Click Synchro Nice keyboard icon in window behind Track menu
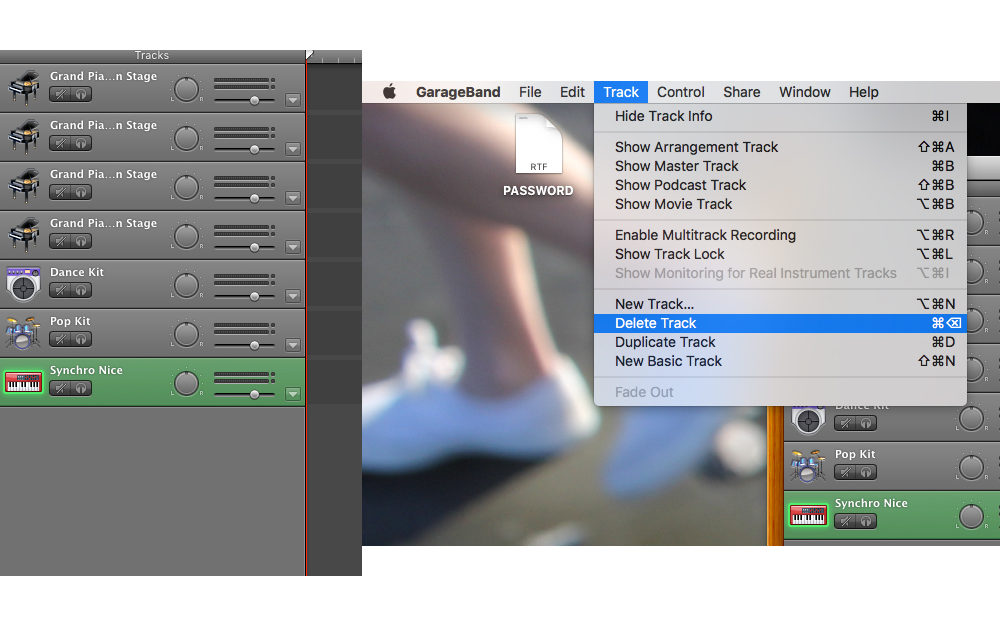 (x=808, y=515)
